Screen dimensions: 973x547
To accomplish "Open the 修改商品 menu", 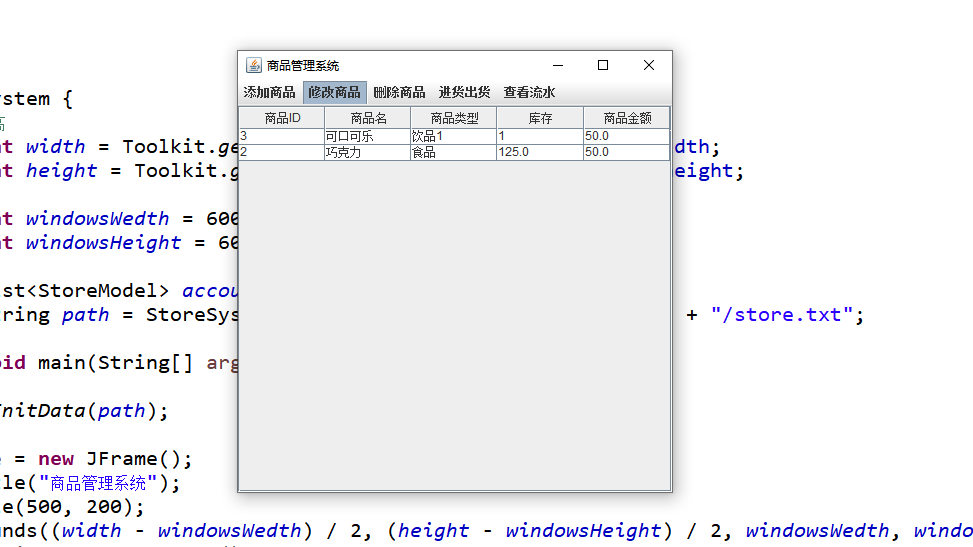I will 334,93.
